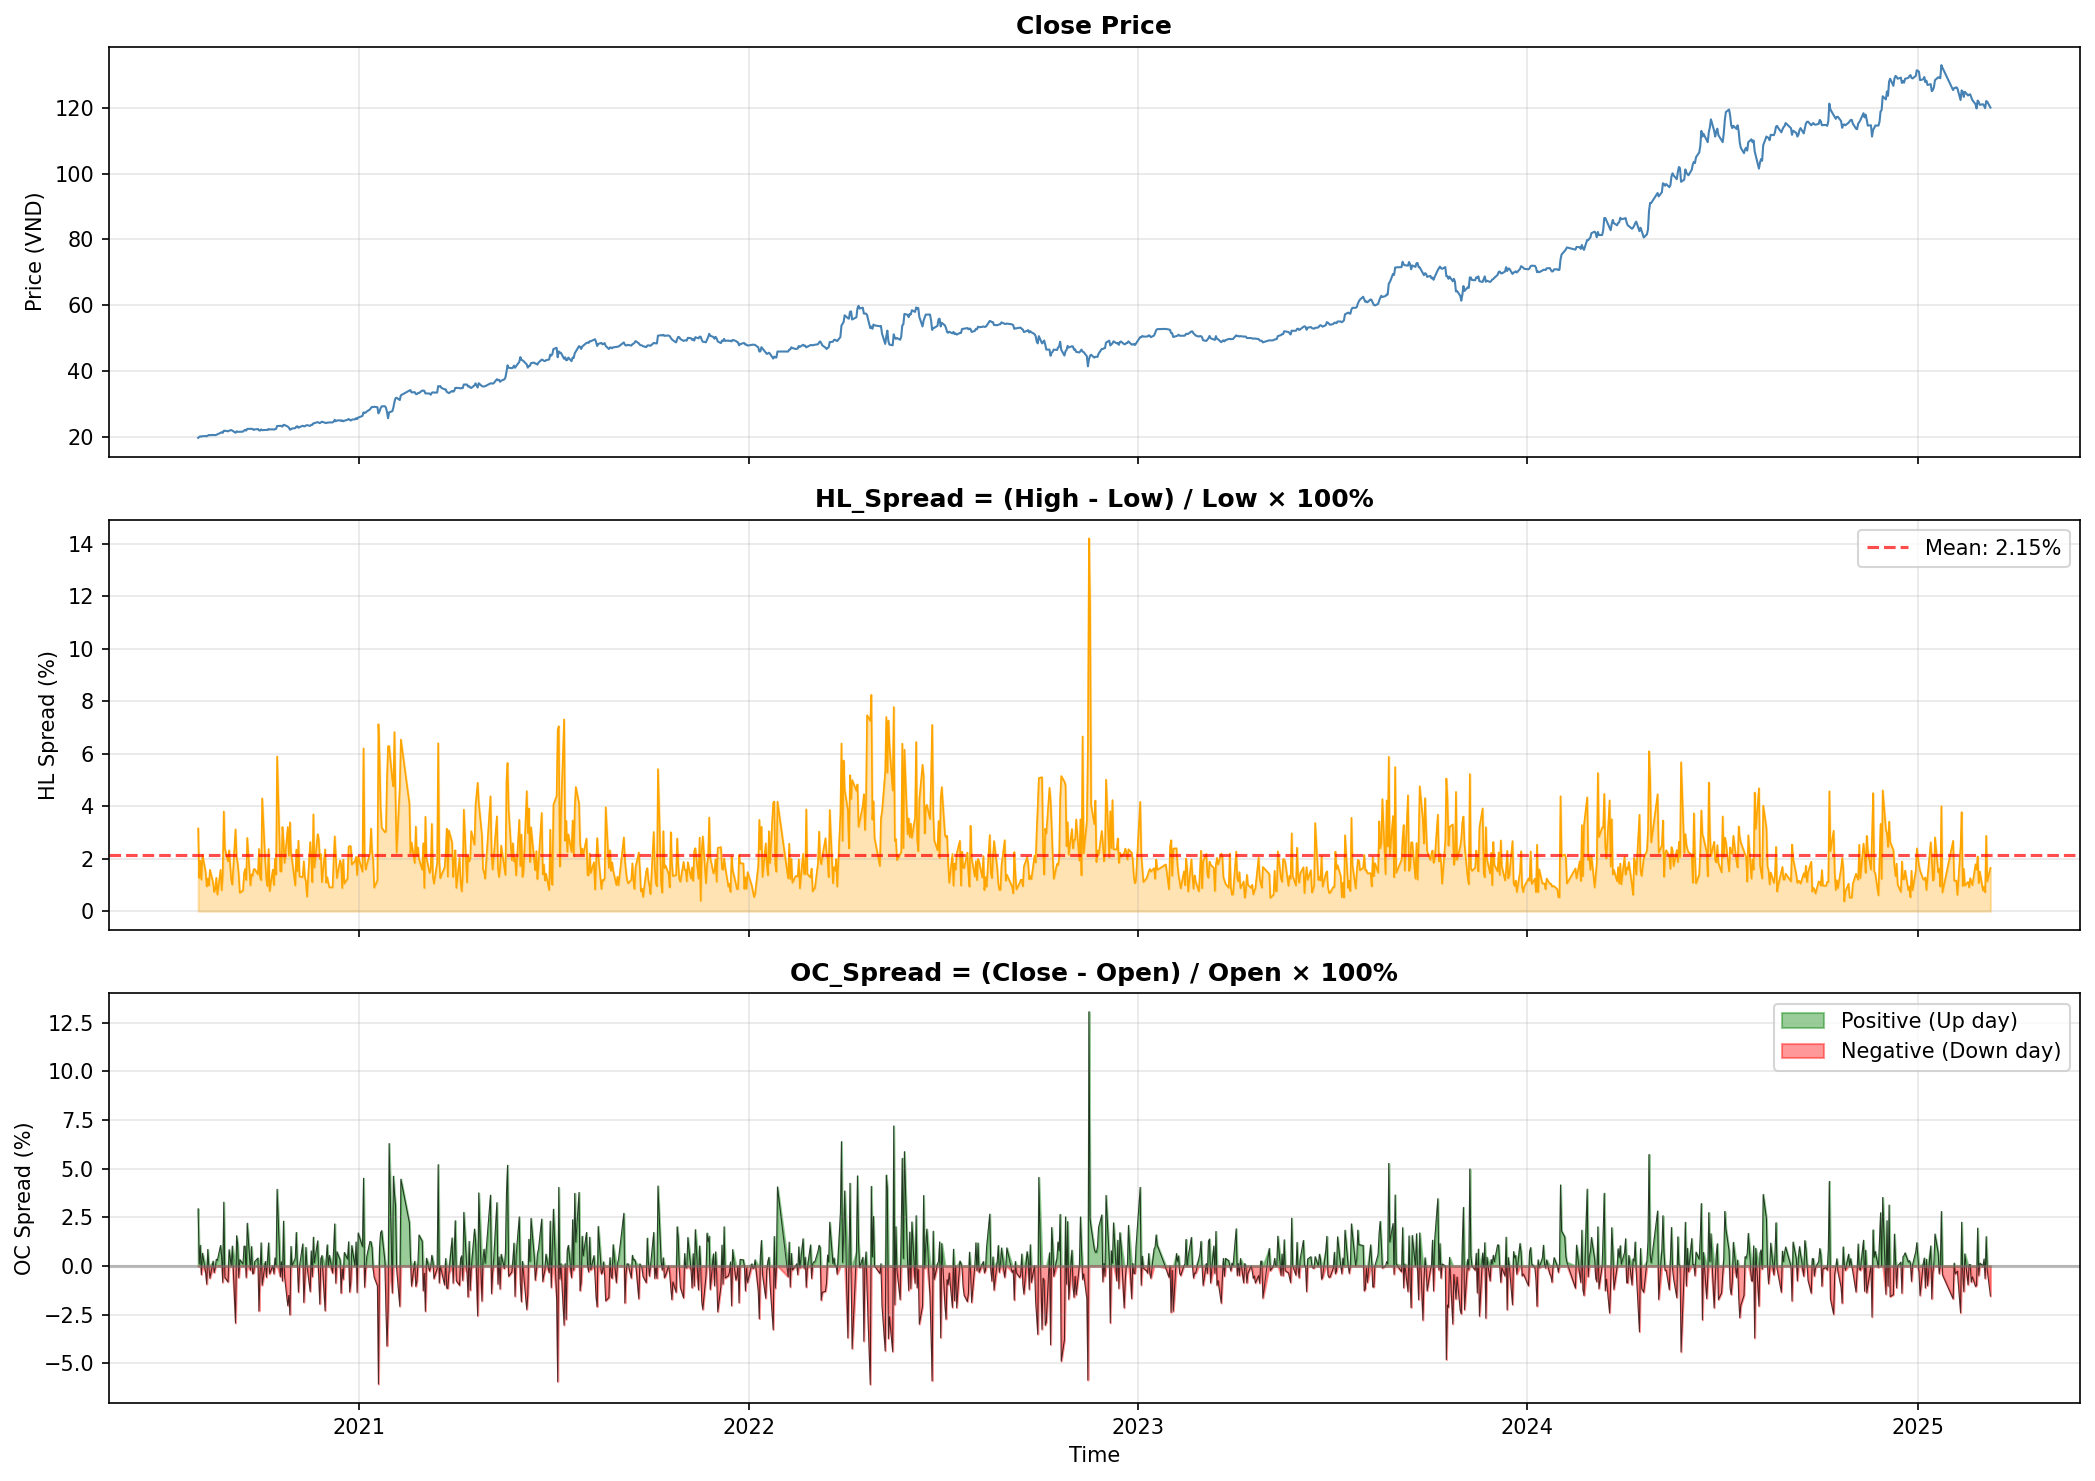
Task: Click the 2022 x-axis tick label
Action: tap(748, 1427)
